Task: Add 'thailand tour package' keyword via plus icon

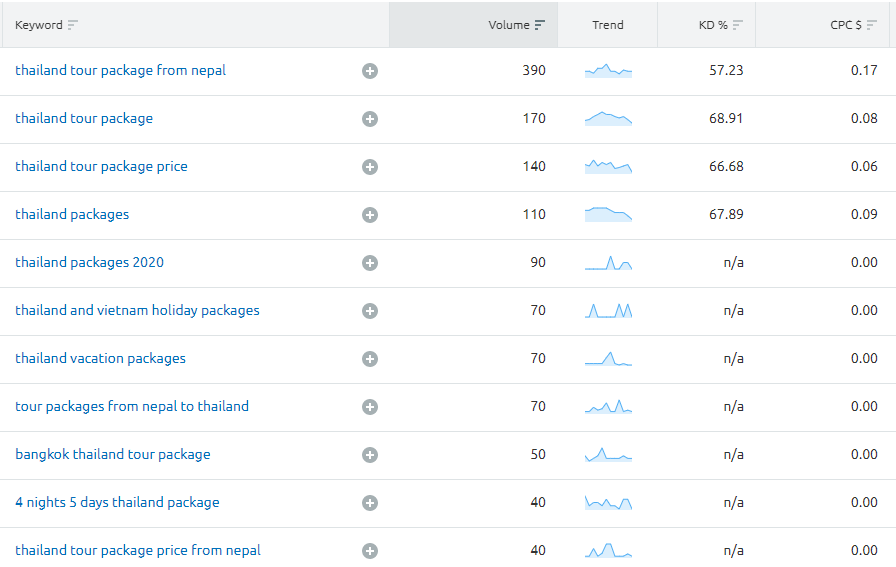Action: (370, 119)
